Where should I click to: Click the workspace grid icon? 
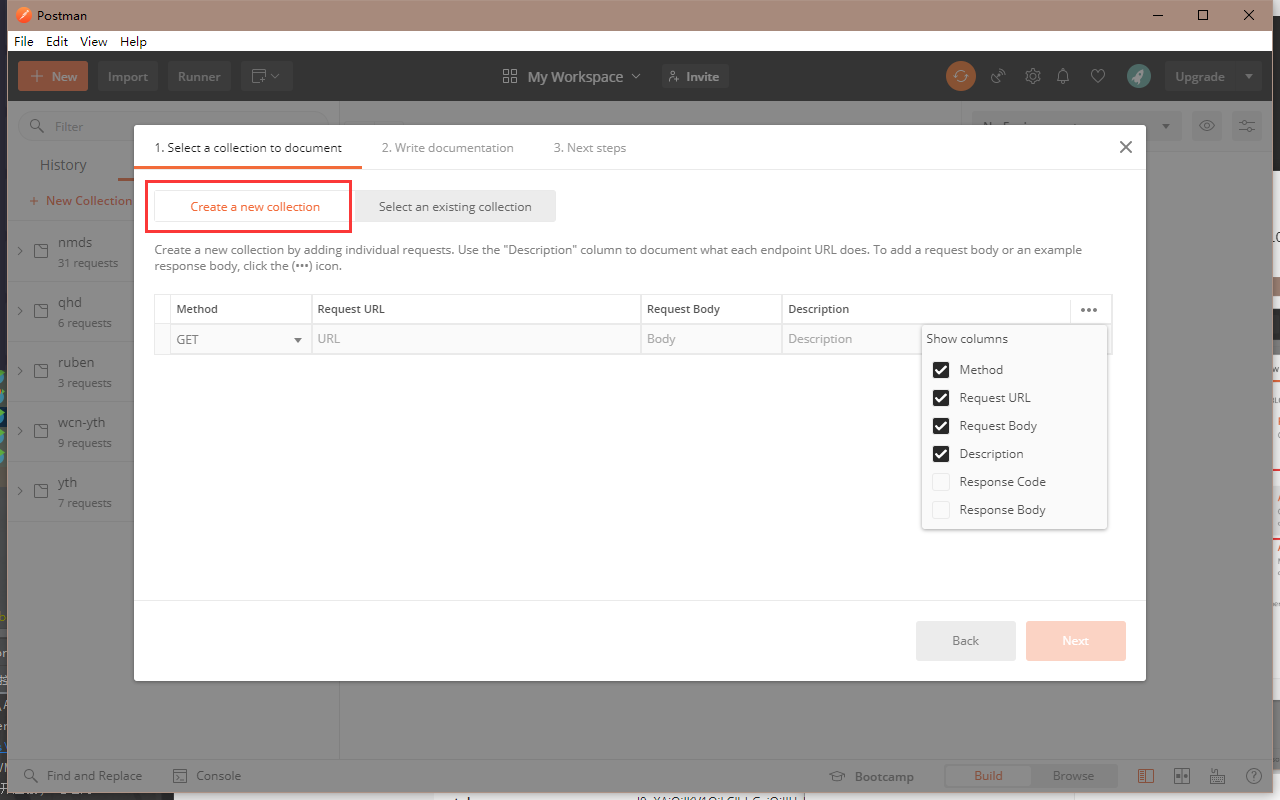(x=510, y=77)
